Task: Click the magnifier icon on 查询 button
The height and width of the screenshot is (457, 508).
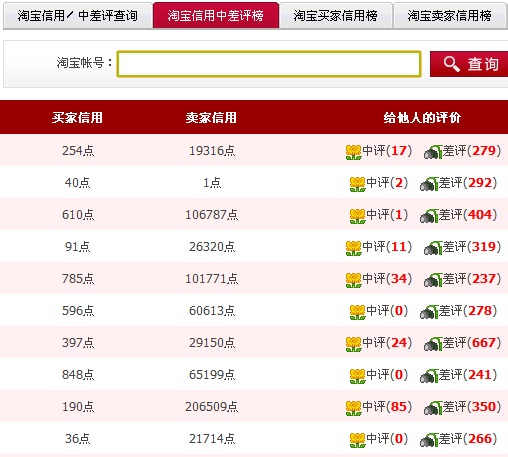Action: point(452,64)
